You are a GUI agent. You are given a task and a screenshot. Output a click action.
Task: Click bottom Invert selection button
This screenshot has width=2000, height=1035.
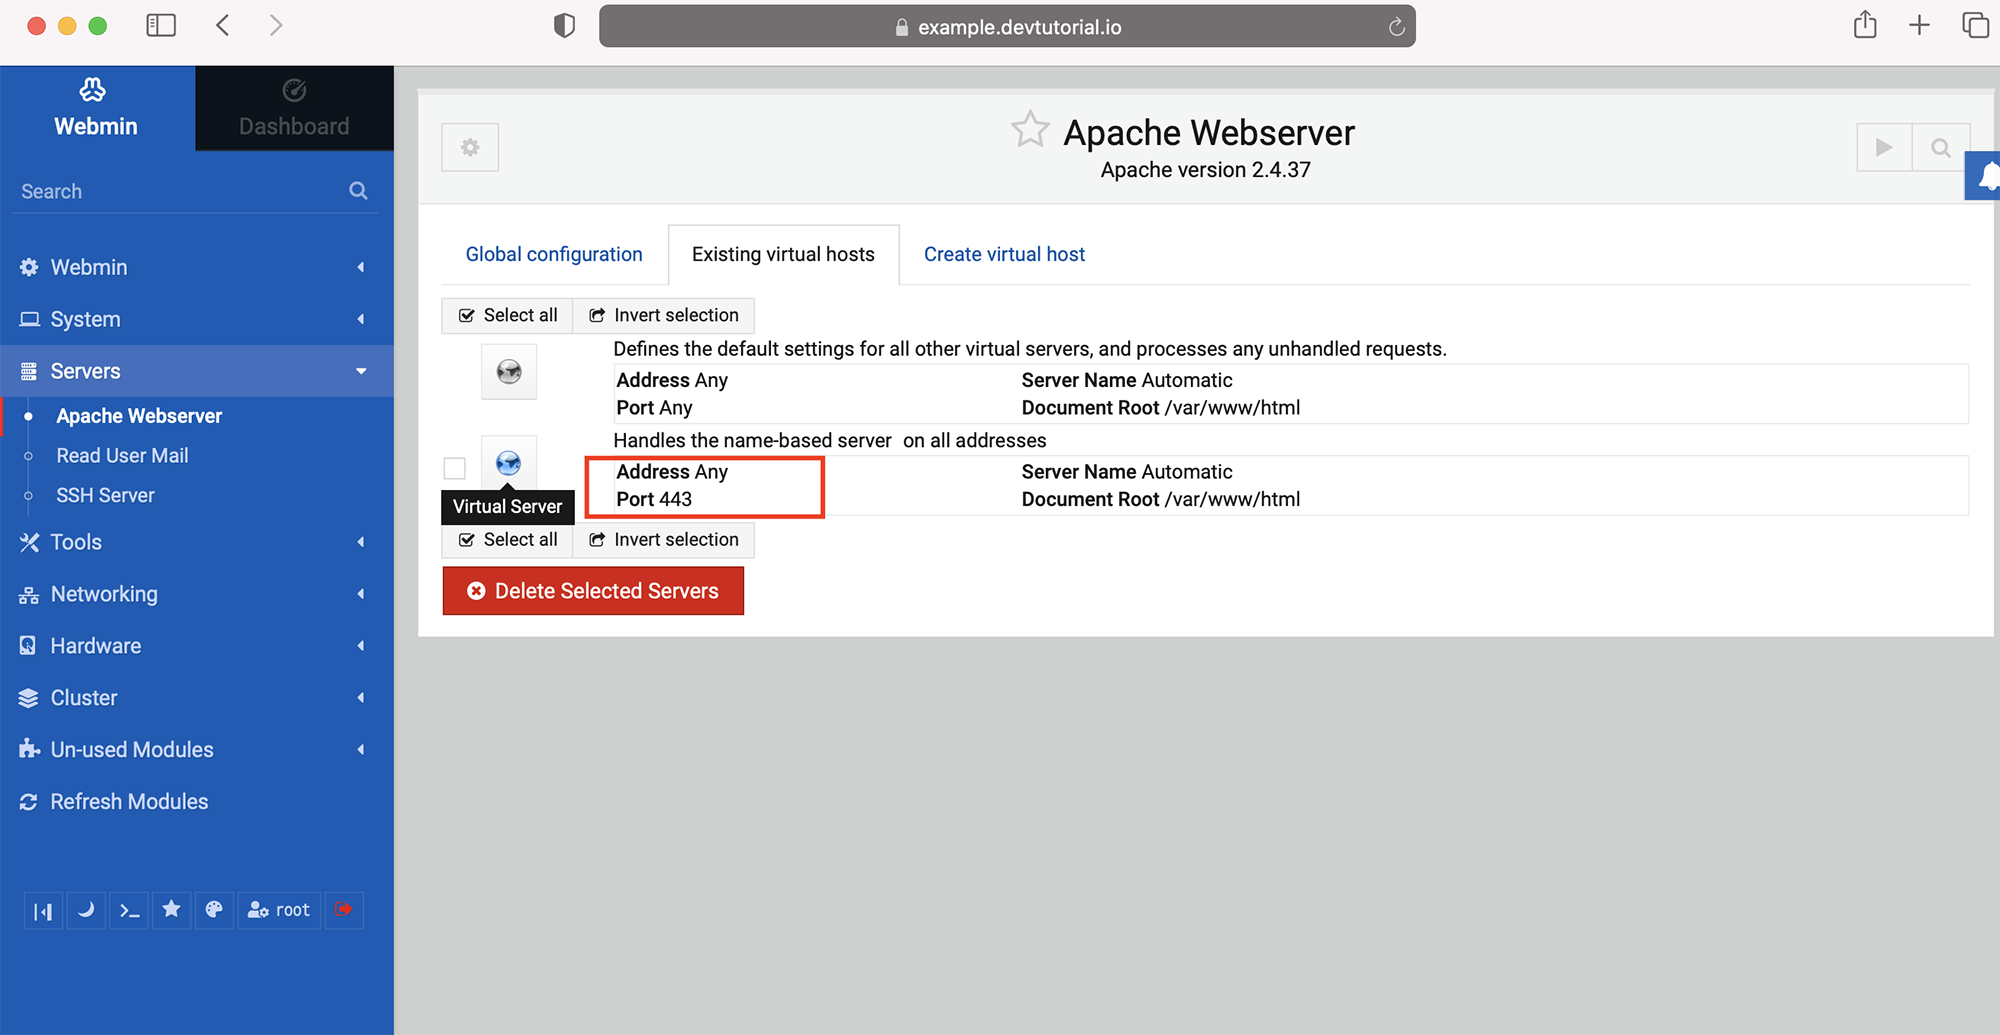pyautogui.click(x=664, y=540)
